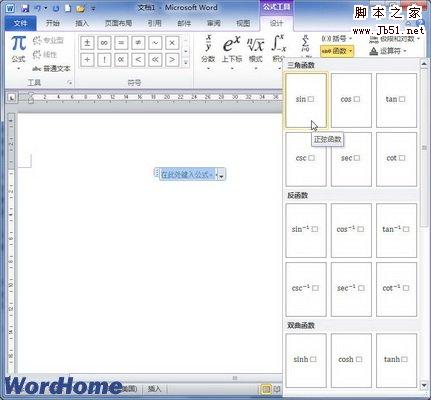Insert the much-less-than ≪ symbol

pyautogui.click(x=155, y=60)
